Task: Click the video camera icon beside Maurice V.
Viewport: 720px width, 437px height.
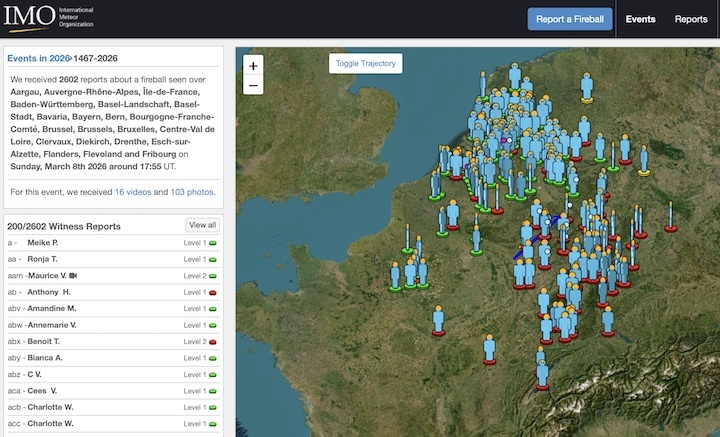Action: [74, 275]
